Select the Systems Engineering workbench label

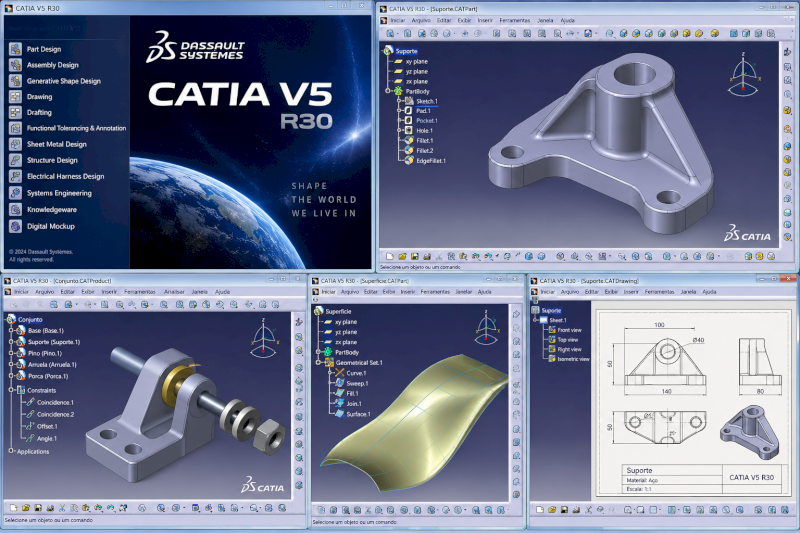(x=59, y=193)
